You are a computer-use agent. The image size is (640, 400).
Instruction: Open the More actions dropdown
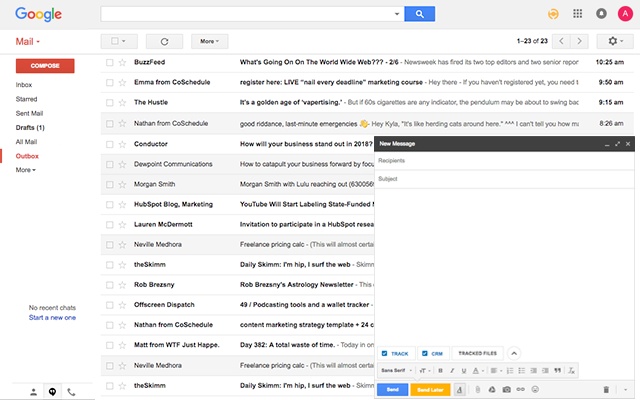[x=209, y=41]
